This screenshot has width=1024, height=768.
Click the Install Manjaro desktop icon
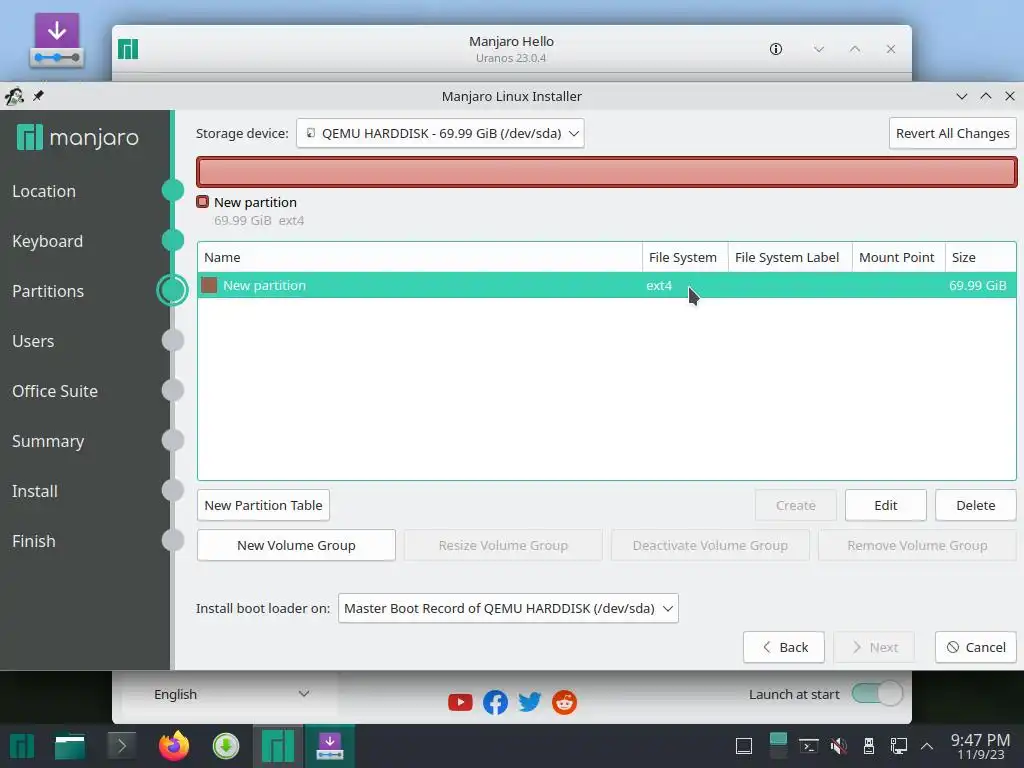click(57, 40)
